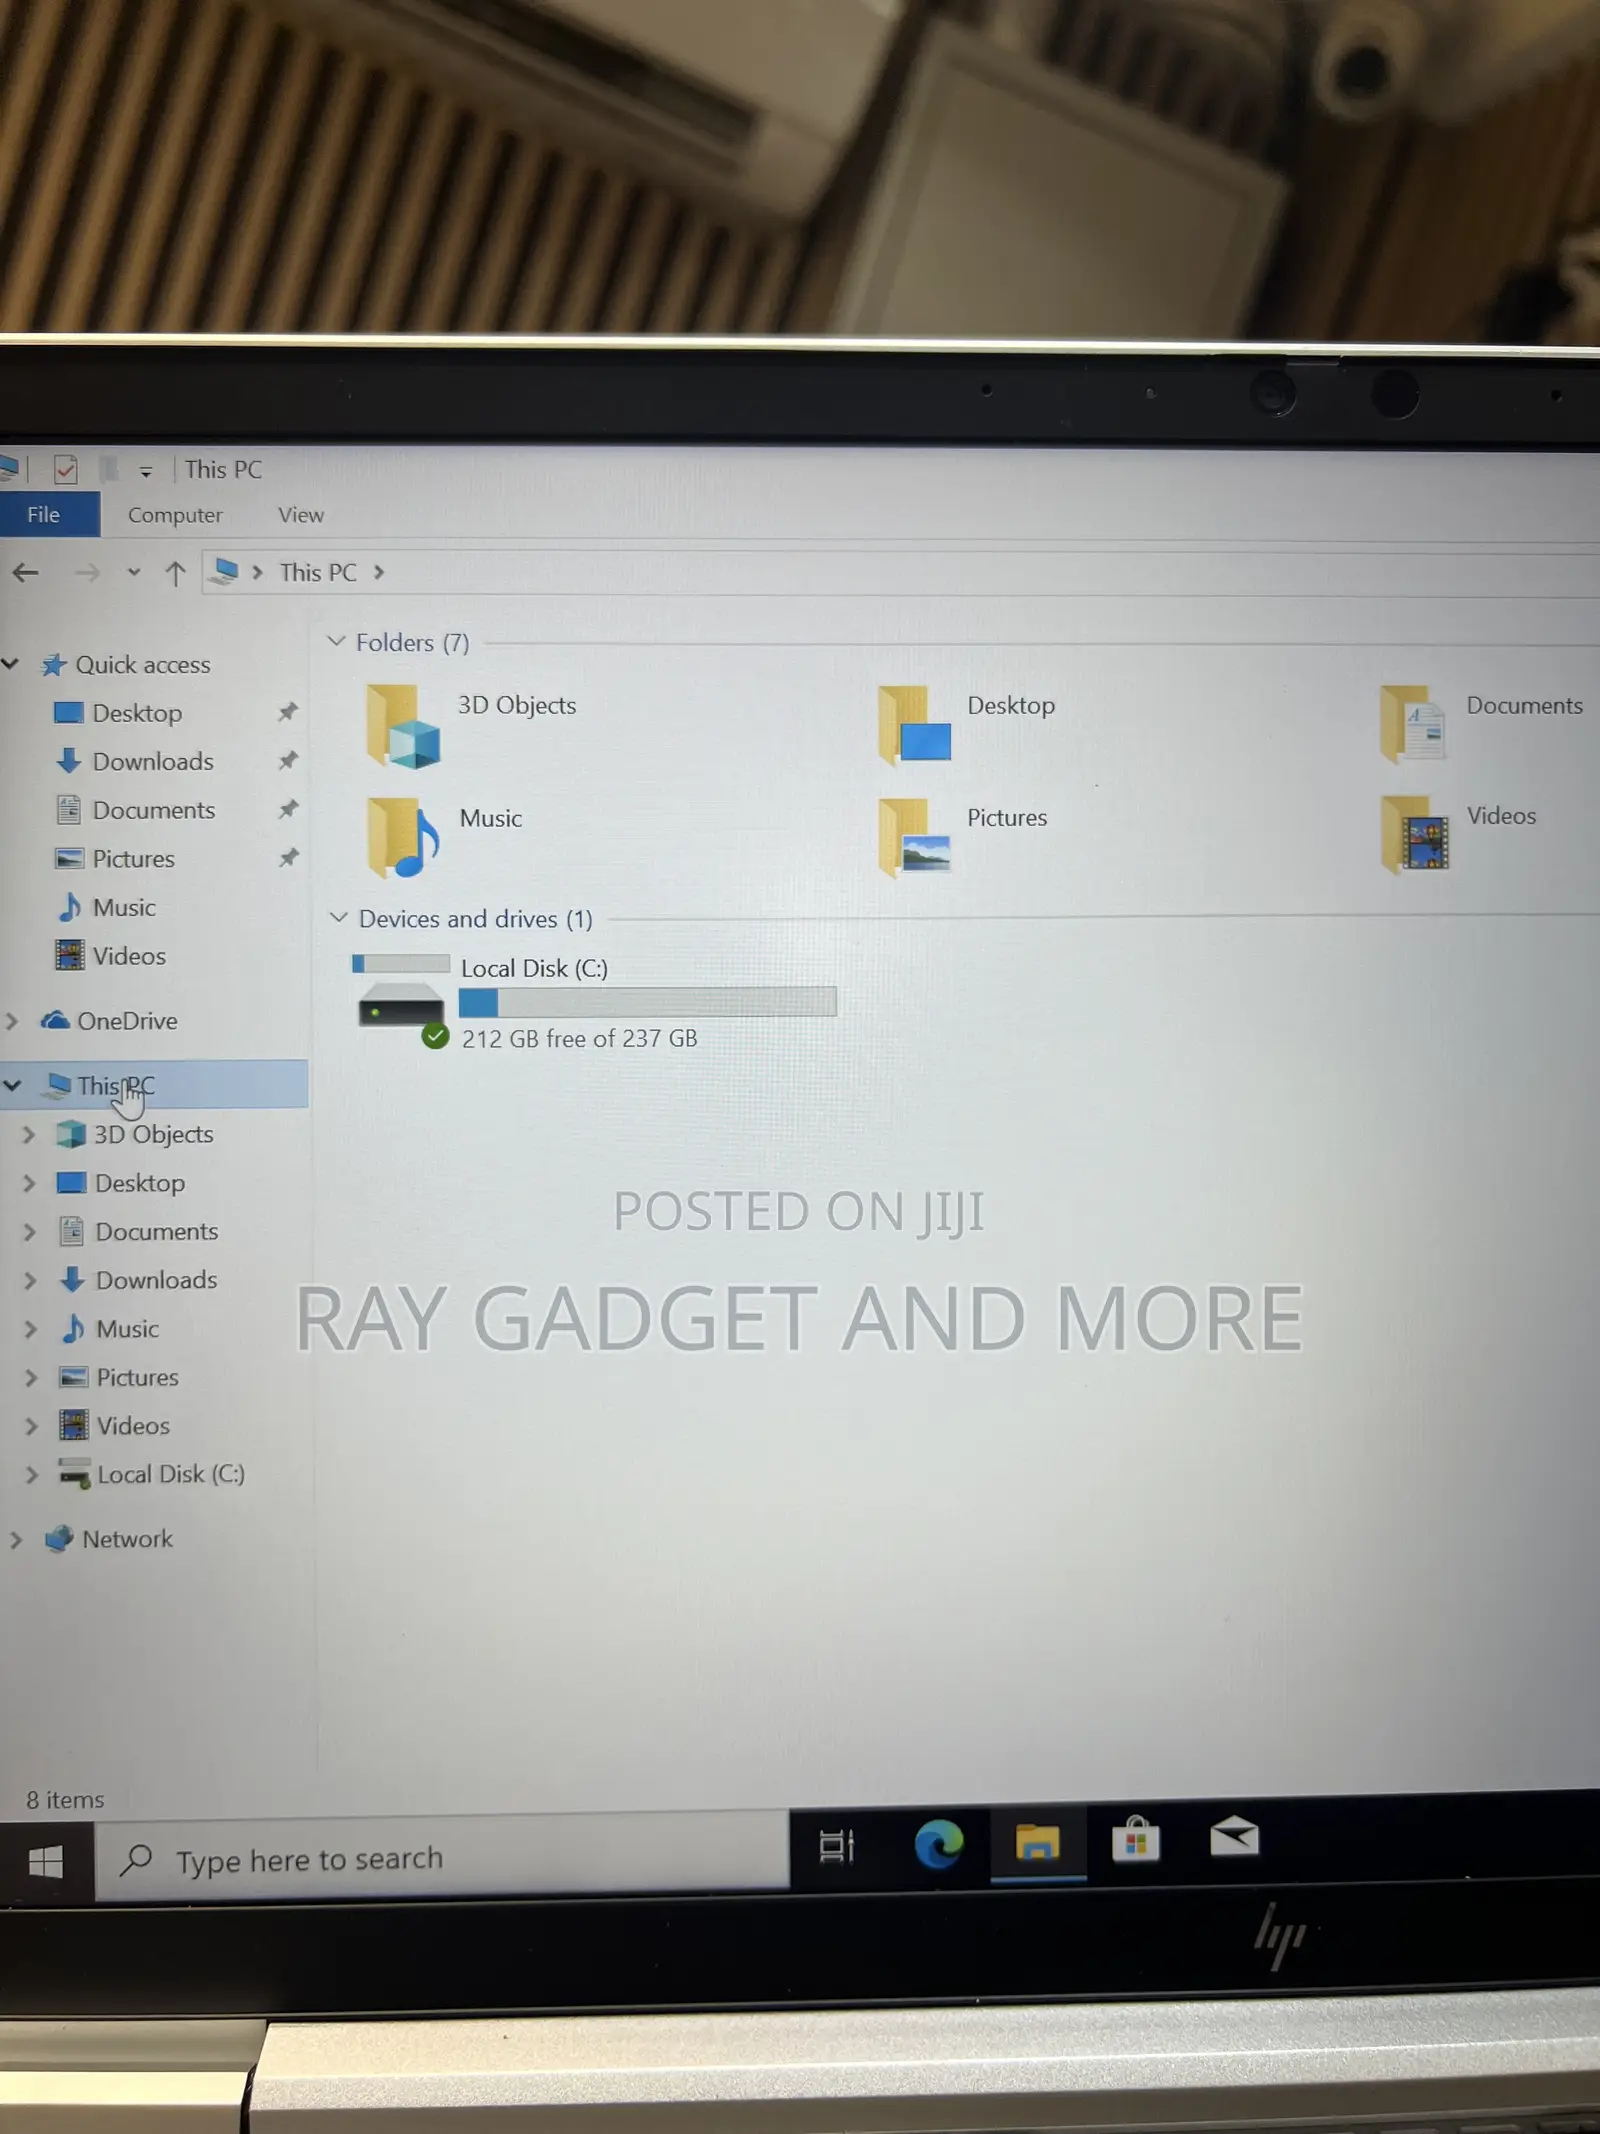
Task: Open the Computer ribbon tab
Action: tap(175, 515)
